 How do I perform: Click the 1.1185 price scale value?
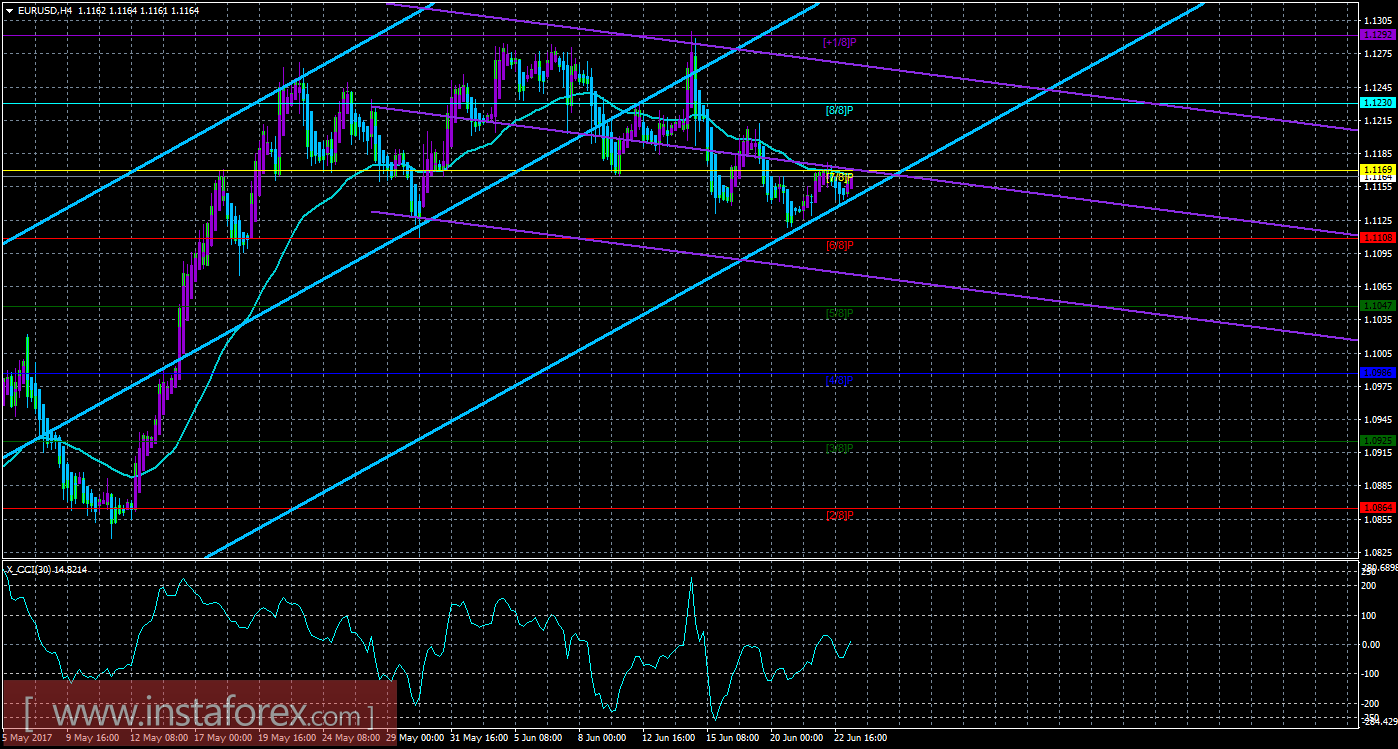(x=1378, y=154)
